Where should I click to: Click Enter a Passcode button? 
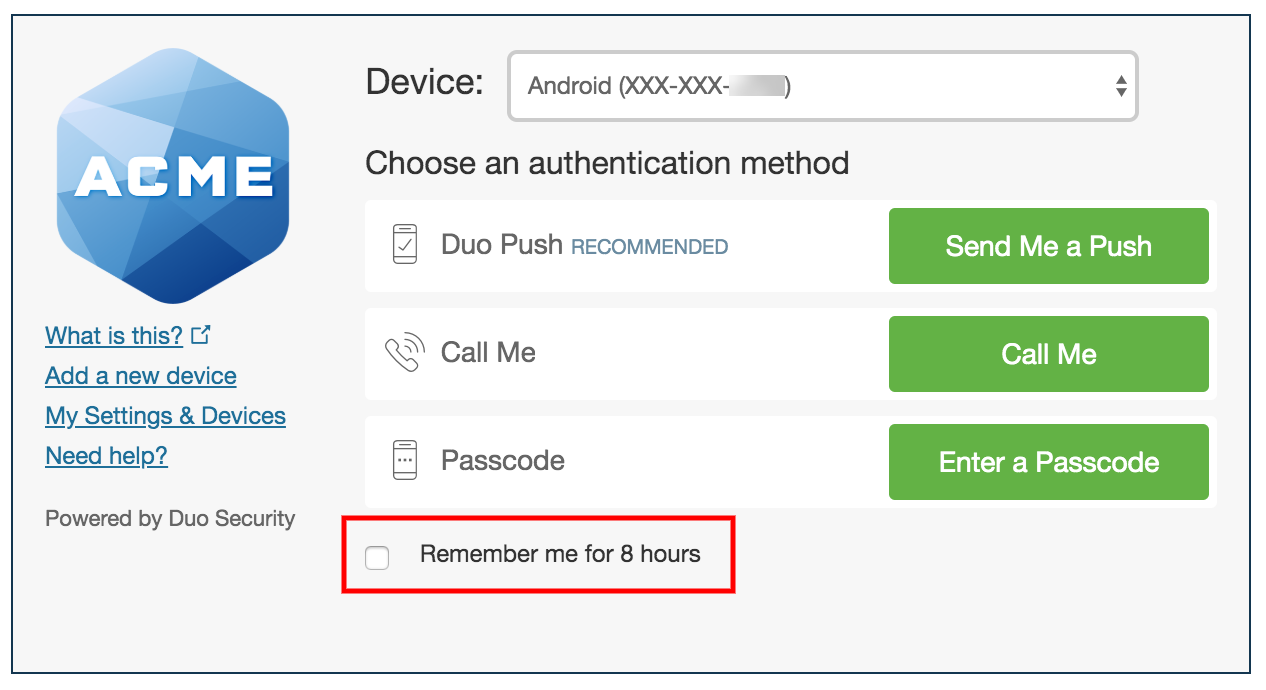pos(1048,461)
